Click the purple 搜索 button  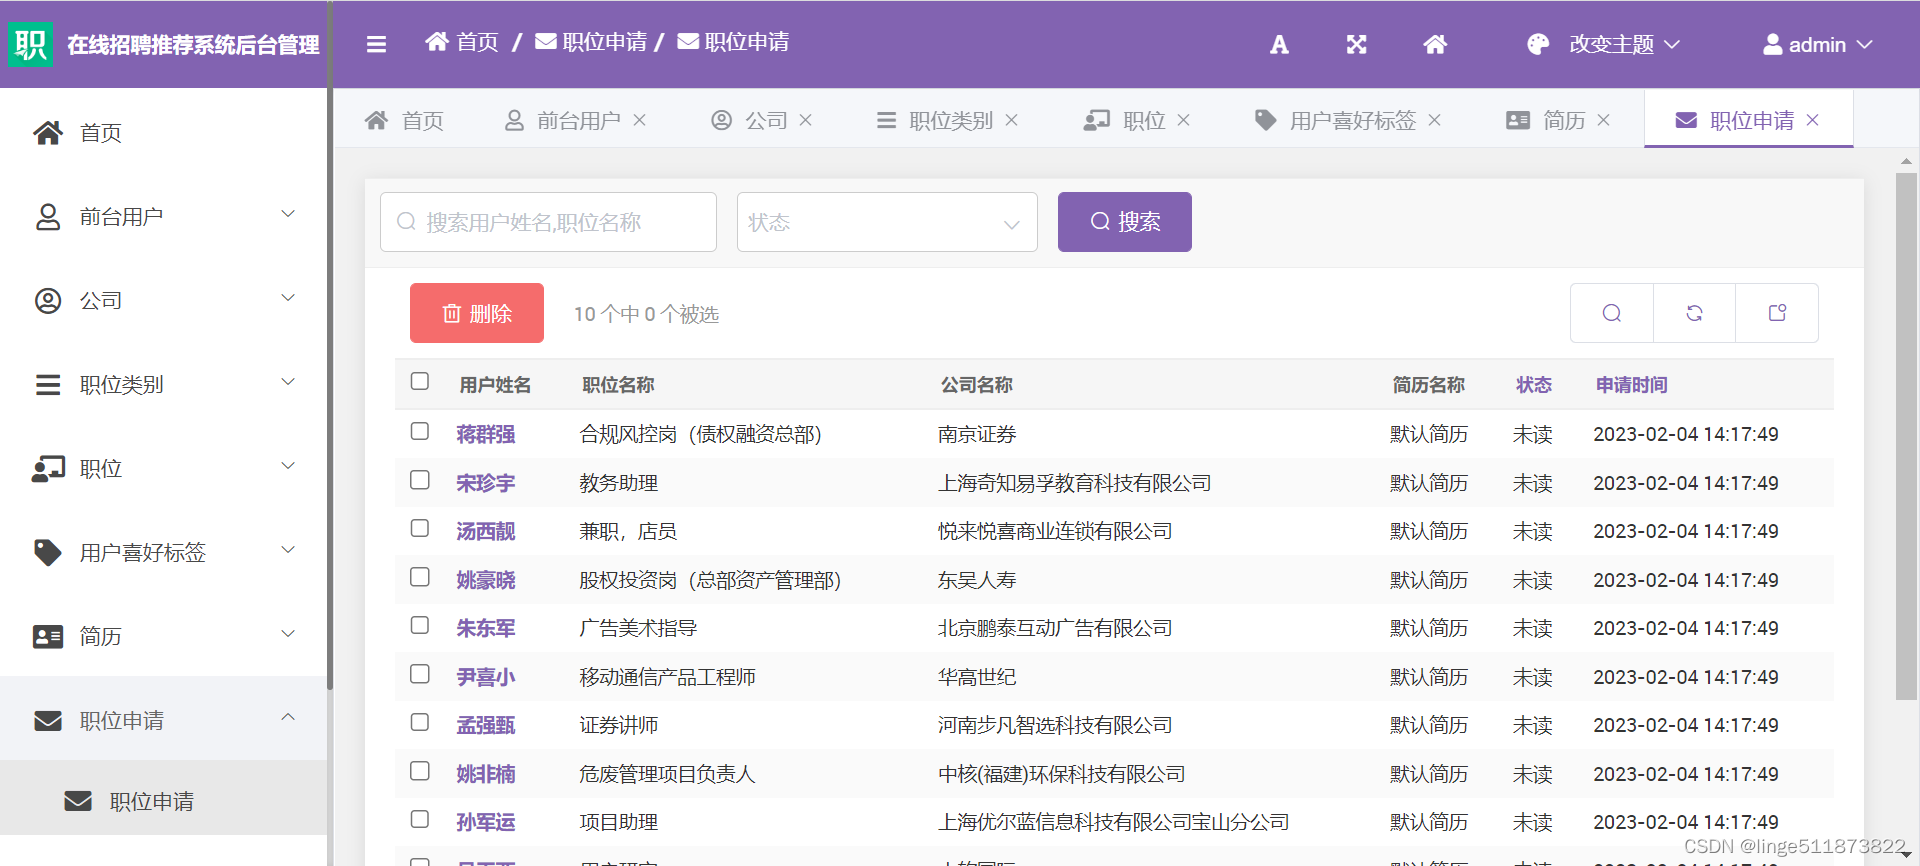click(1125, 222)
